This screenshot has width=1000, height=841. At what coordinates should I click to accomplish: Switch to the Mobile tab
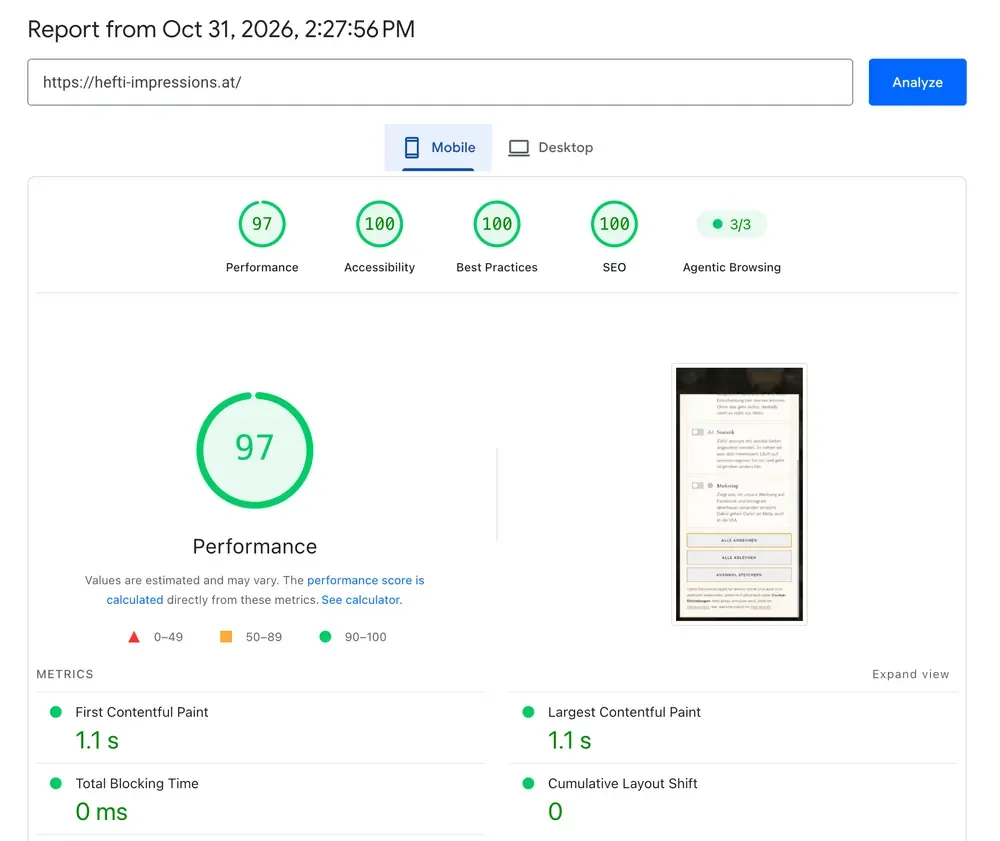click(x=438, y=147)
